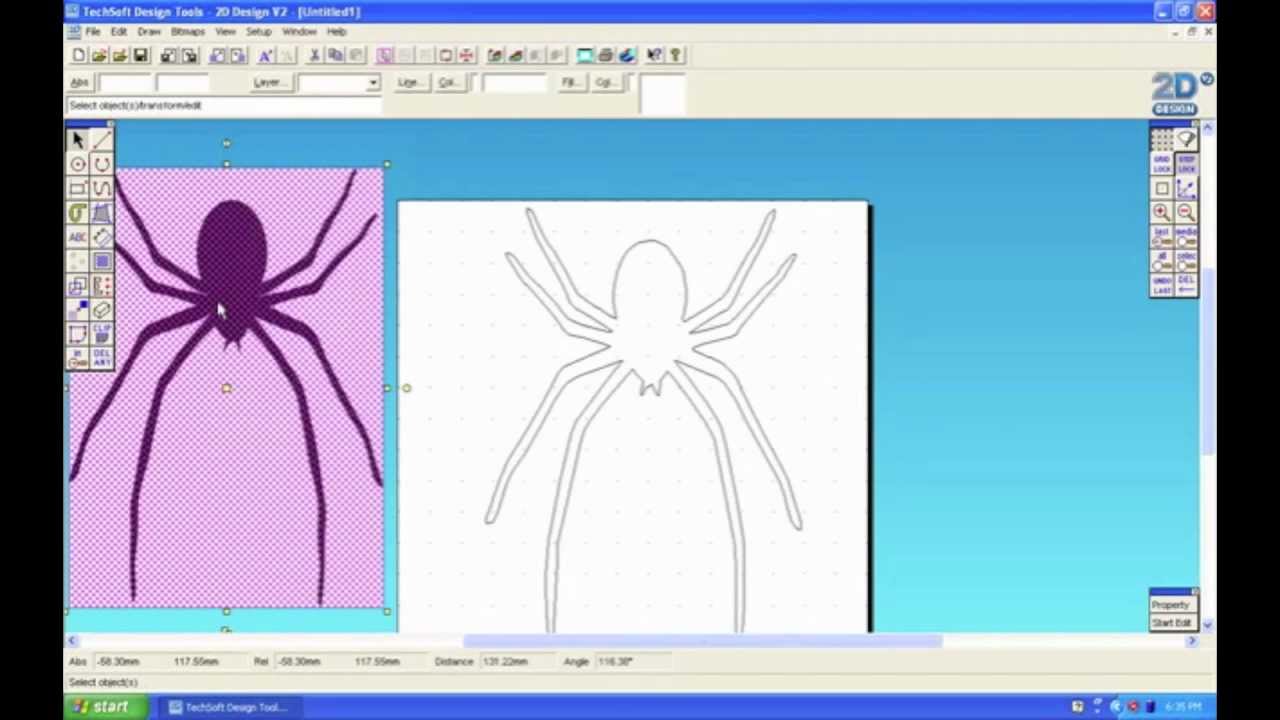1280x720 pixels.
Task: Select the ABC text tool
Action: point(78,237)
